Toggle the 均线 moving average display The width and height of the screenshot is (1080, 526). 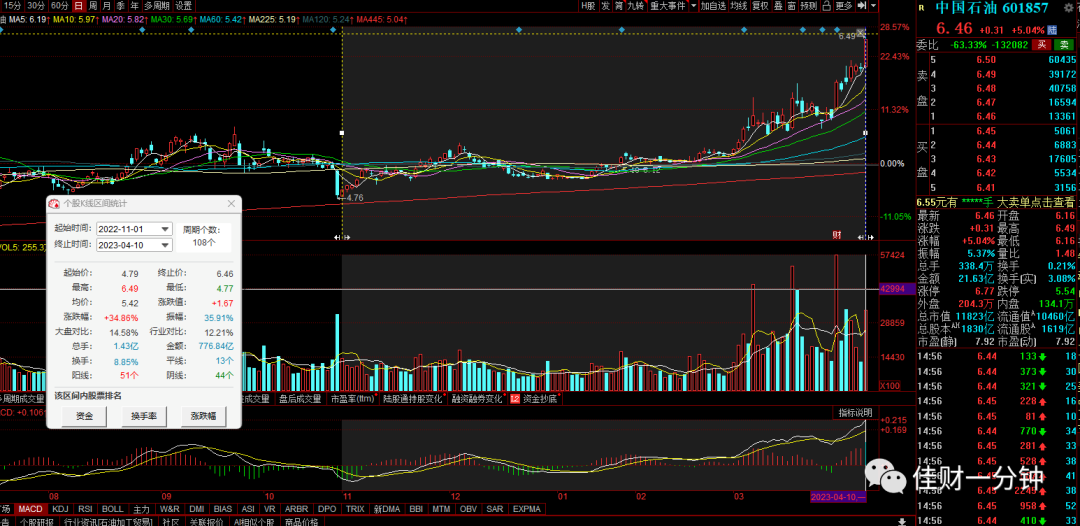[x=738, y=6]
